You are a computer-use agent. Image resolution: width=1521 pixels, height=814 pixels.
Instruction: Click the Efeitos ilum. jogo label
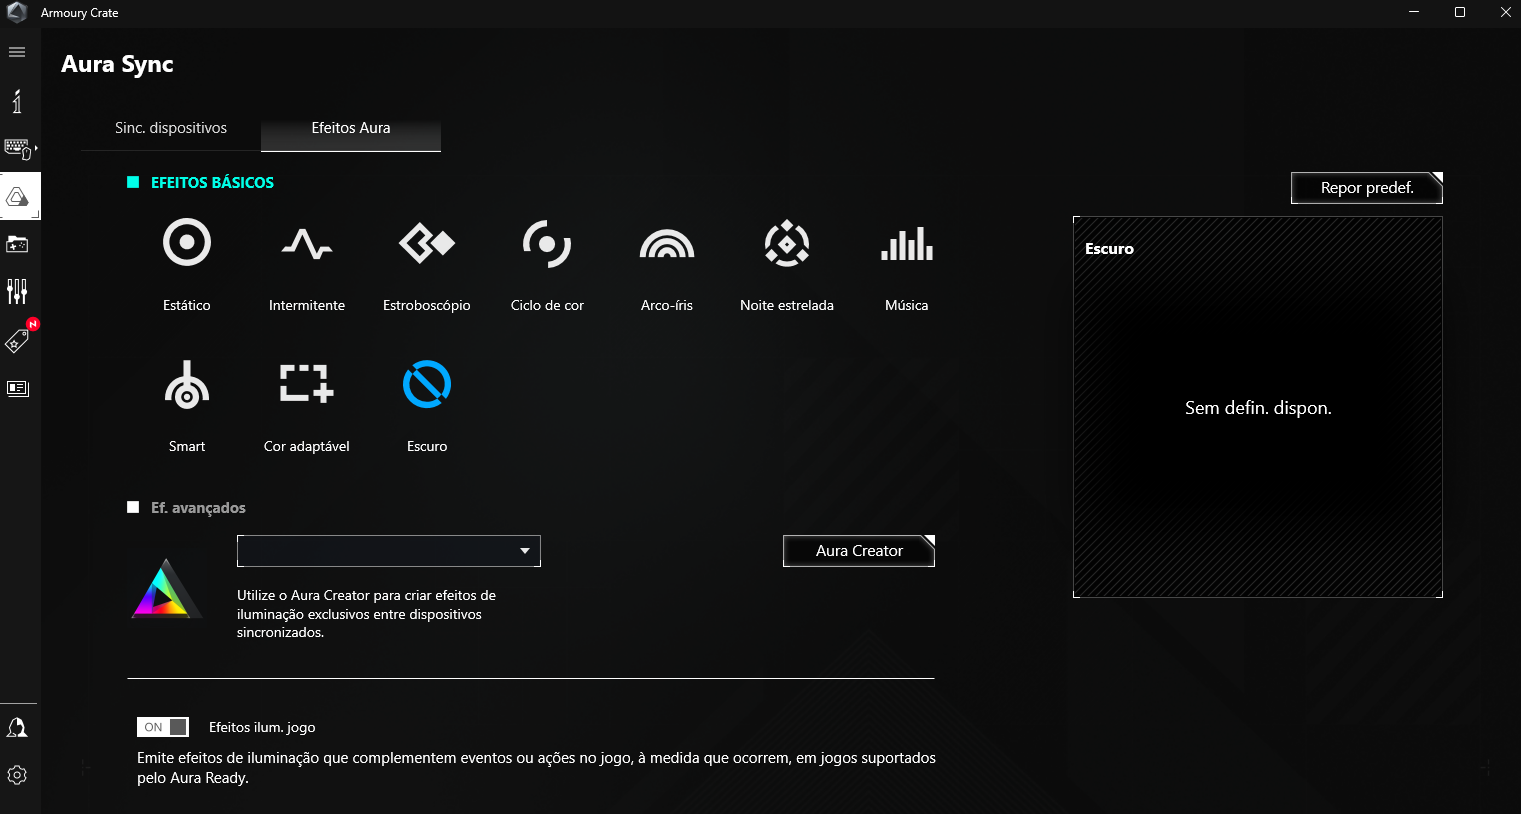262,727
